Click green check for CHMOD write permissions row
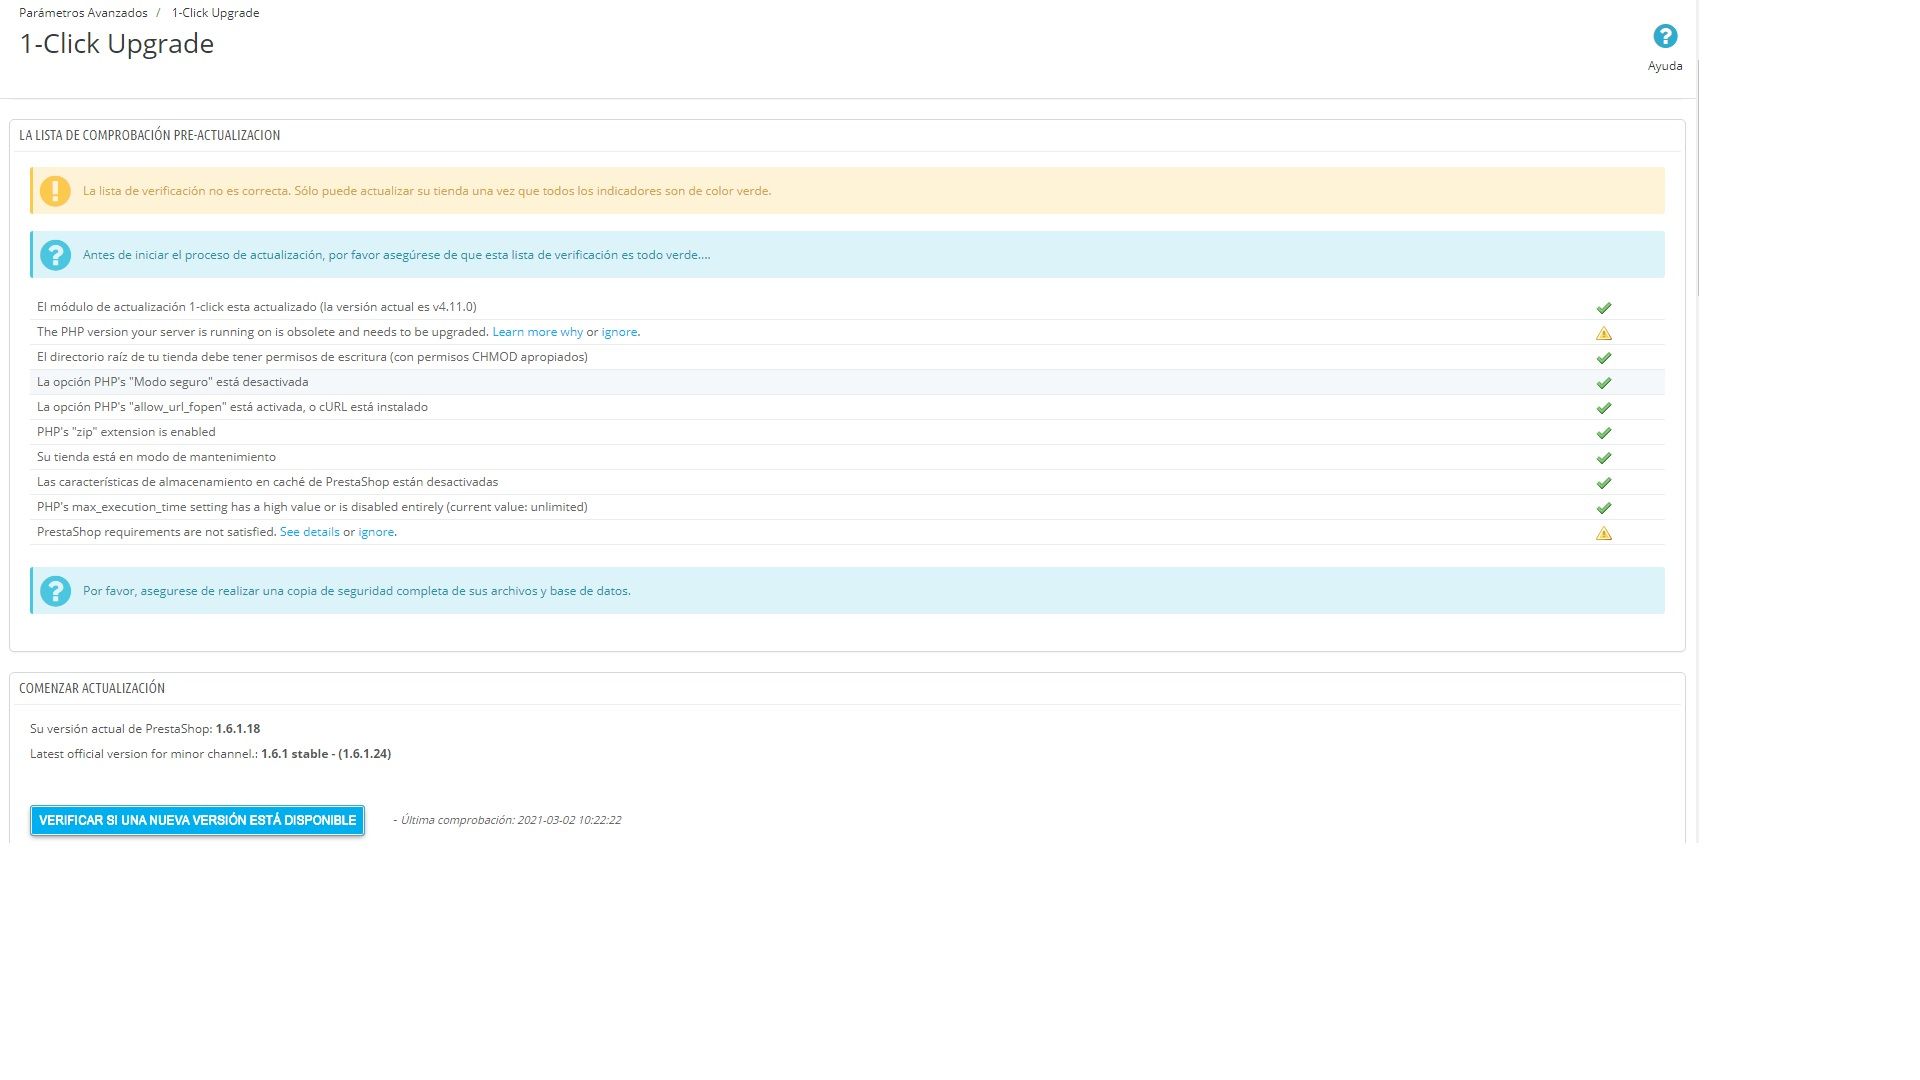 [x=1604, y=358]
